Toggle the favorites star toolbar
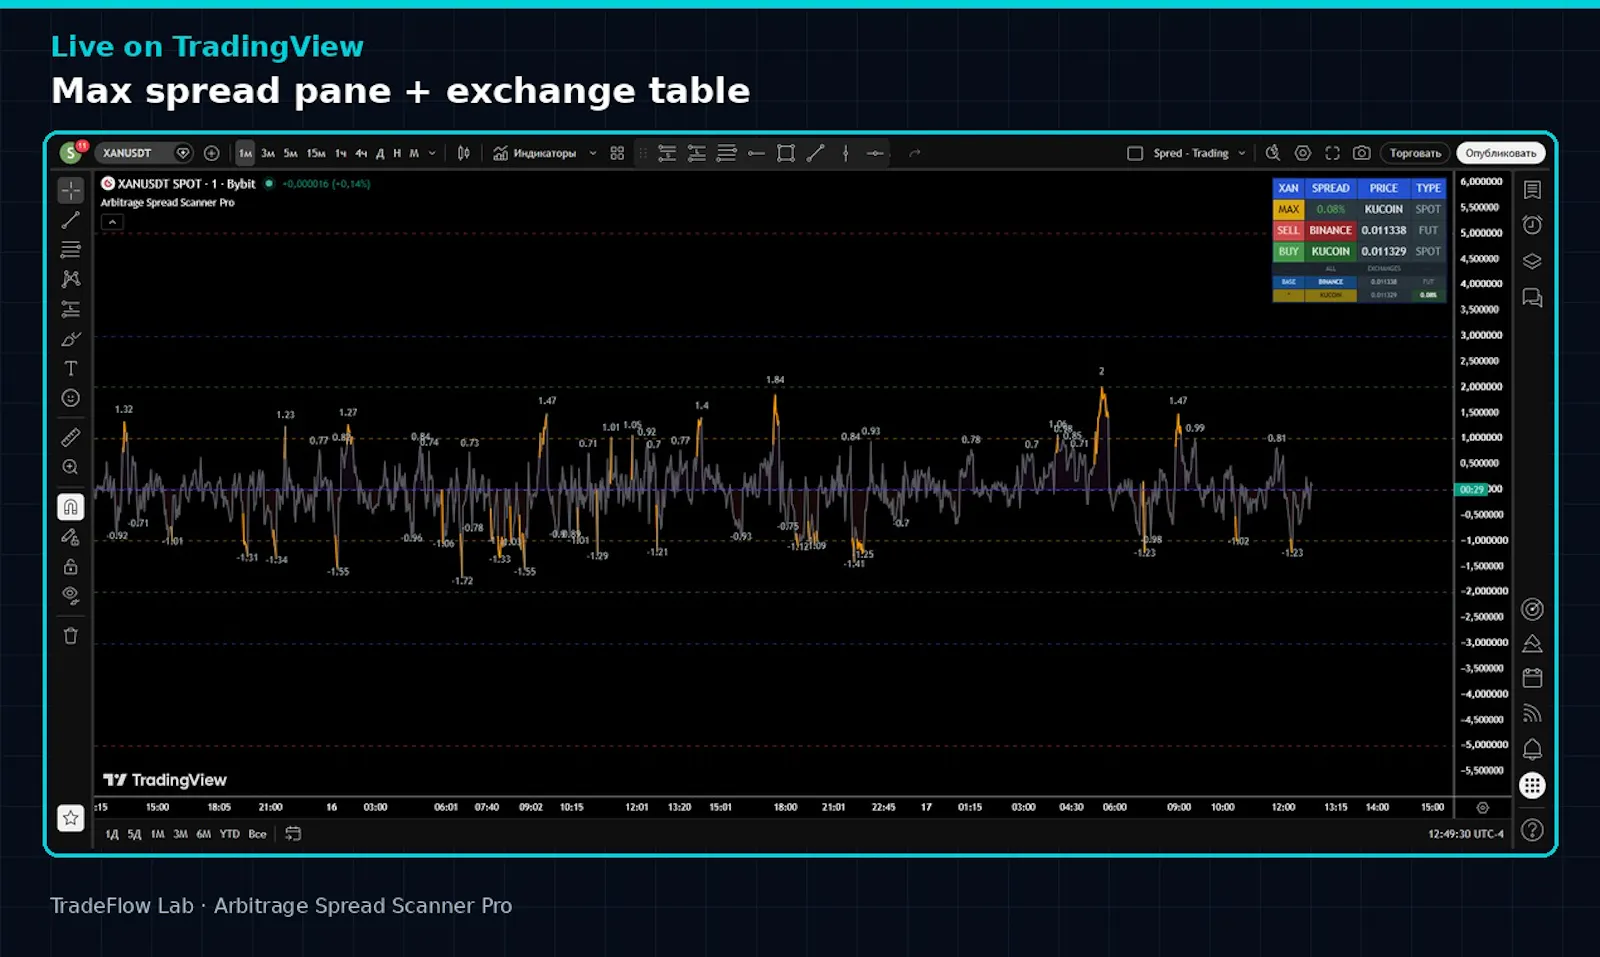 (71, 818)
